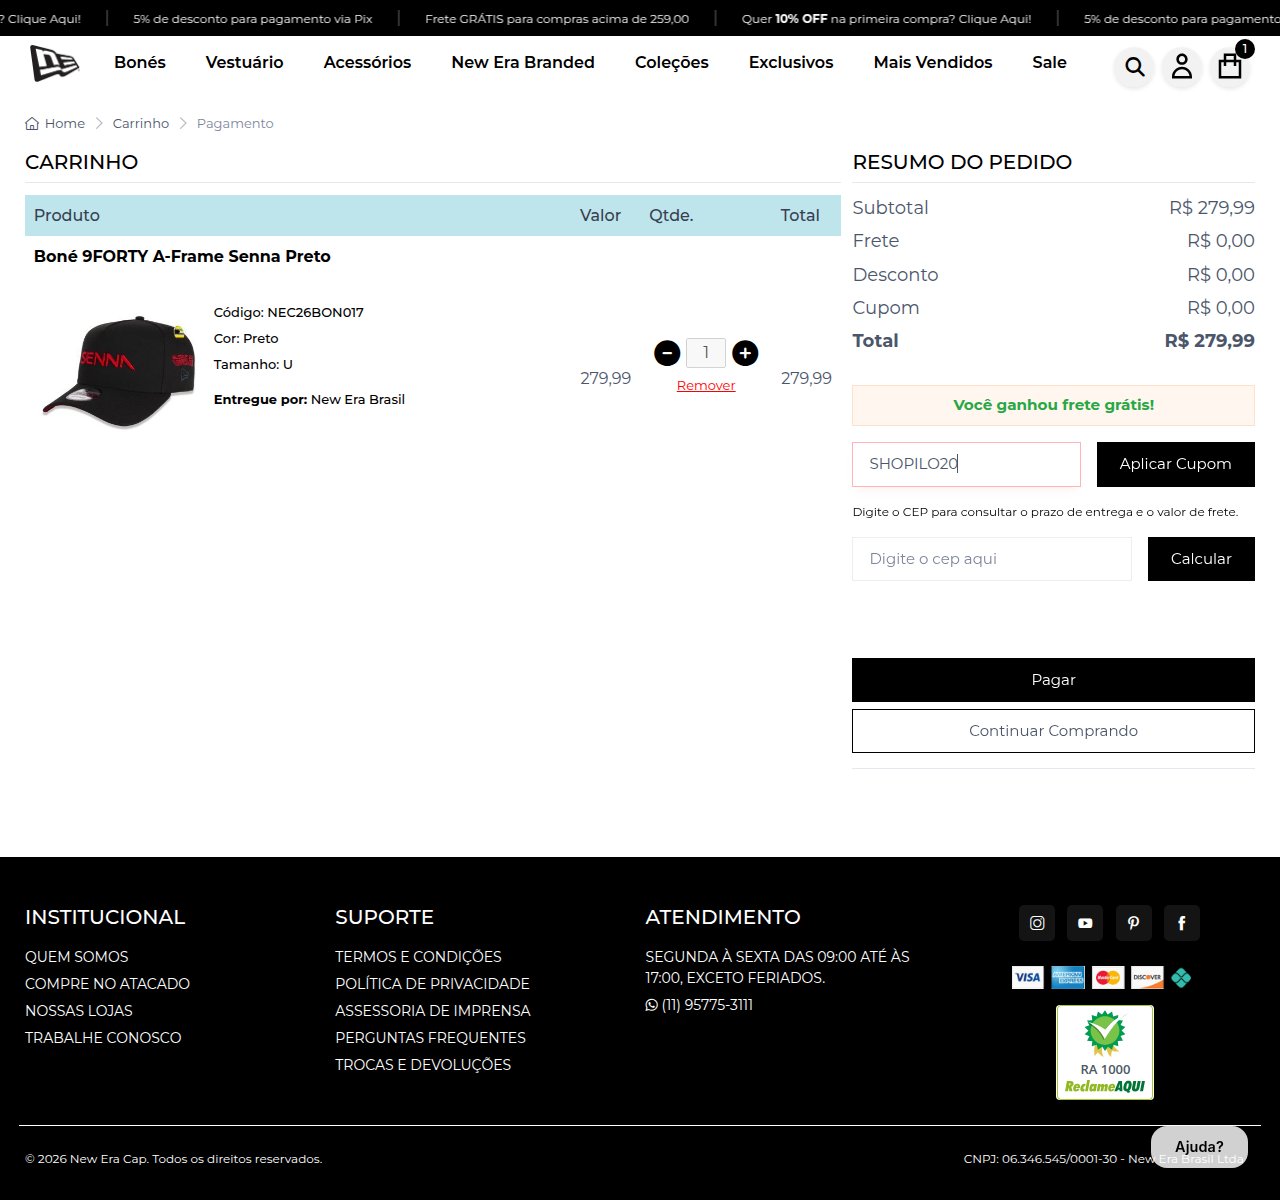
Task: Click the Calcular button
Action: click(1201, 559)
